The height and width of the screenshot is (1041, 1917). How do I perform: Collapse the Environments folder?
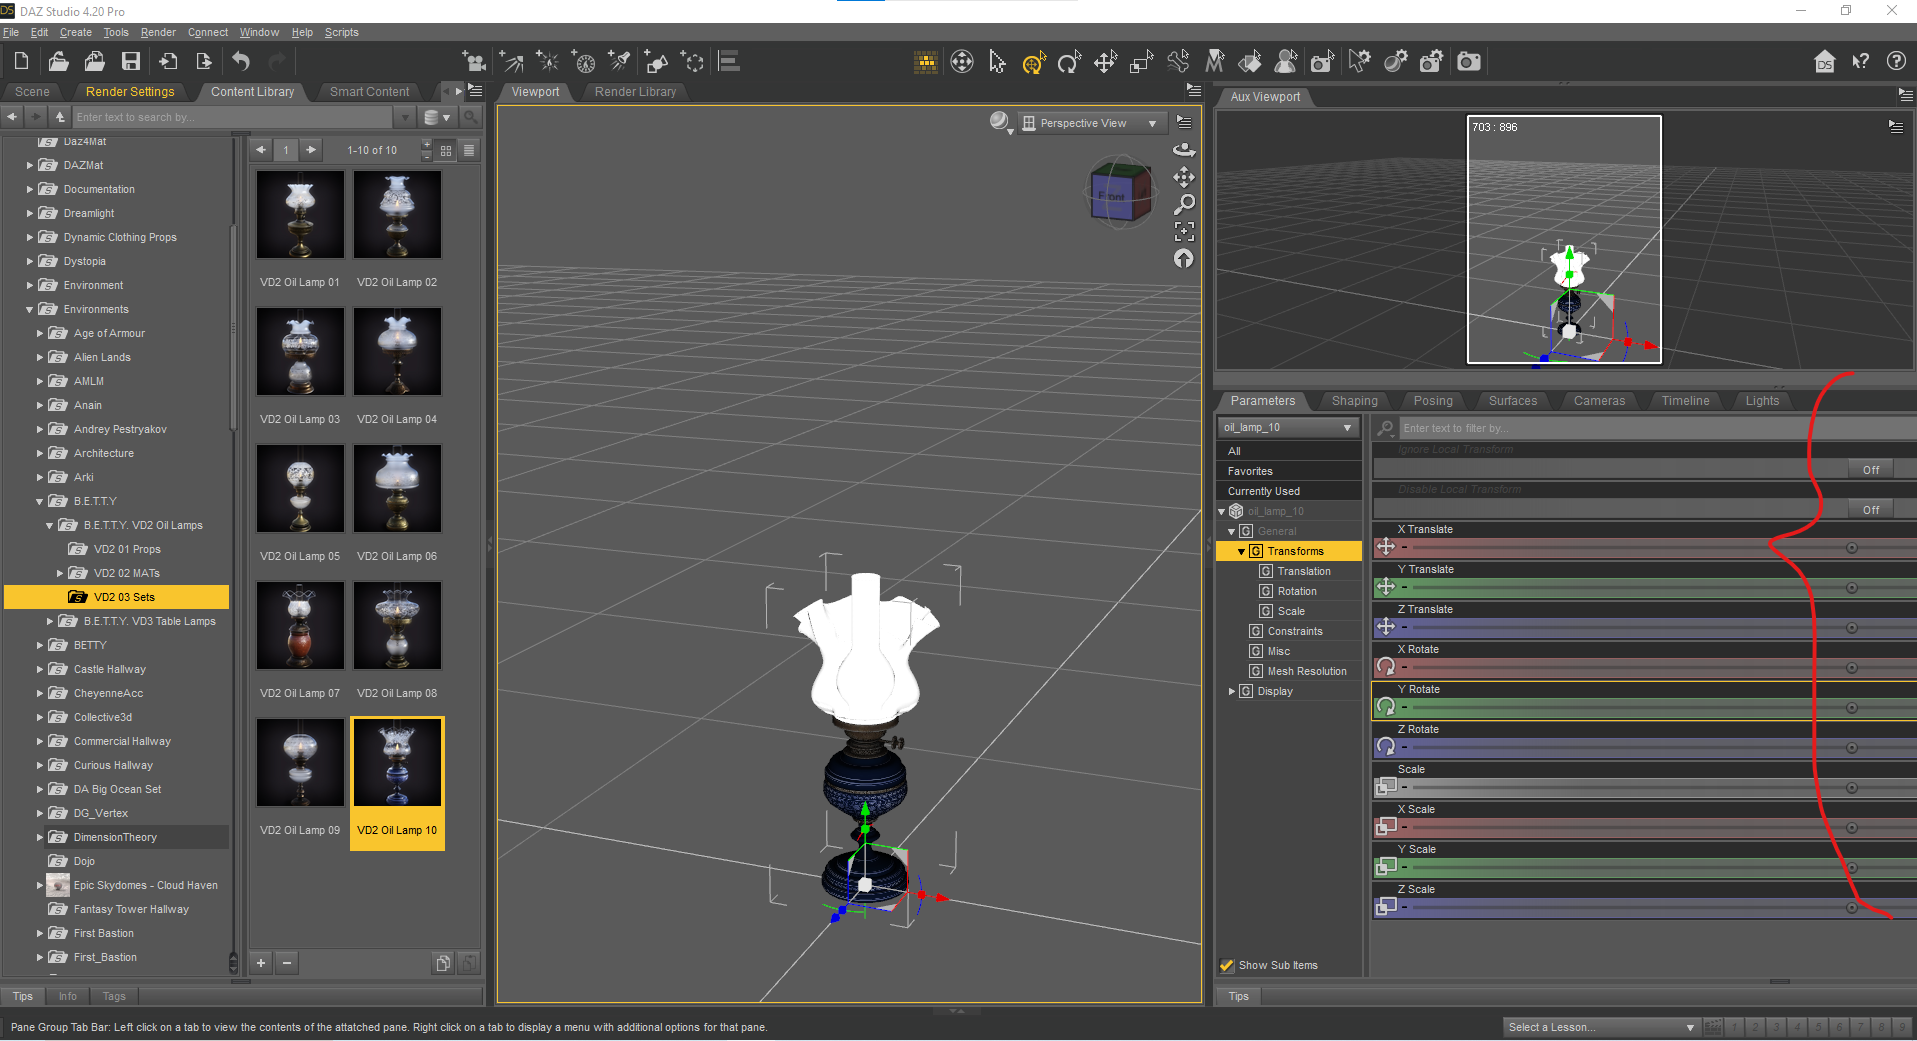(30, 310)
